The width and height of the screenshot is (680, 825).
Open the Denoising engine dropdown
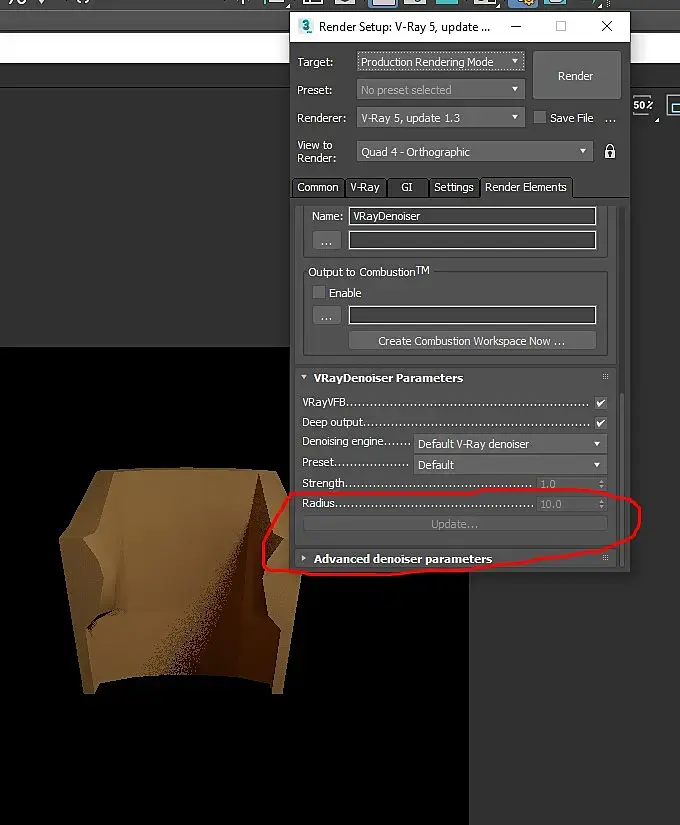[510, 444]
